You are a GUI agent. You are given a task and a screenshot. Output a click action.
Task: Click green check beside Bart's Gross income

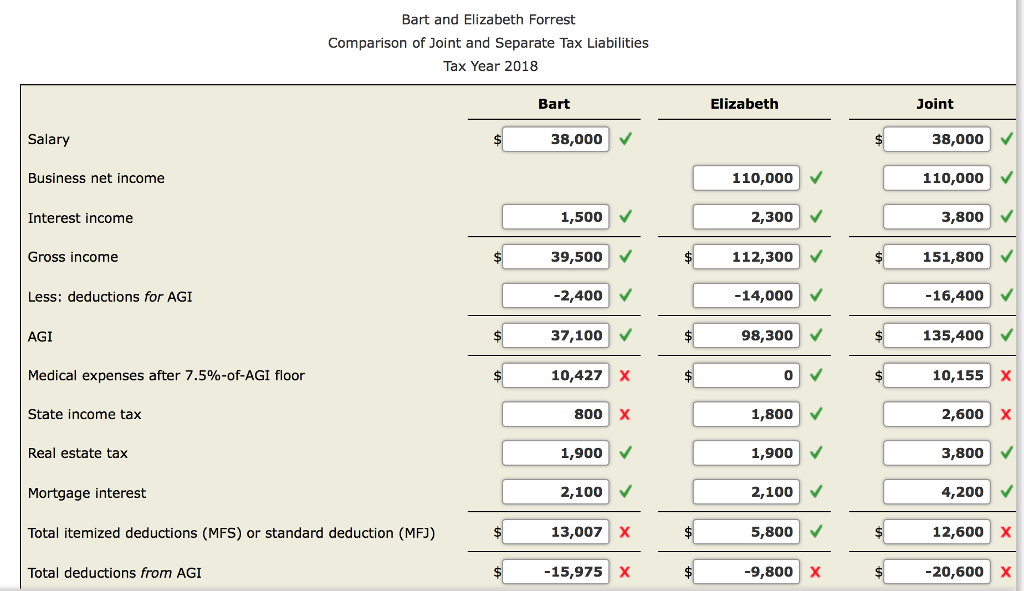pyautogui.click(x=626, y=256)
